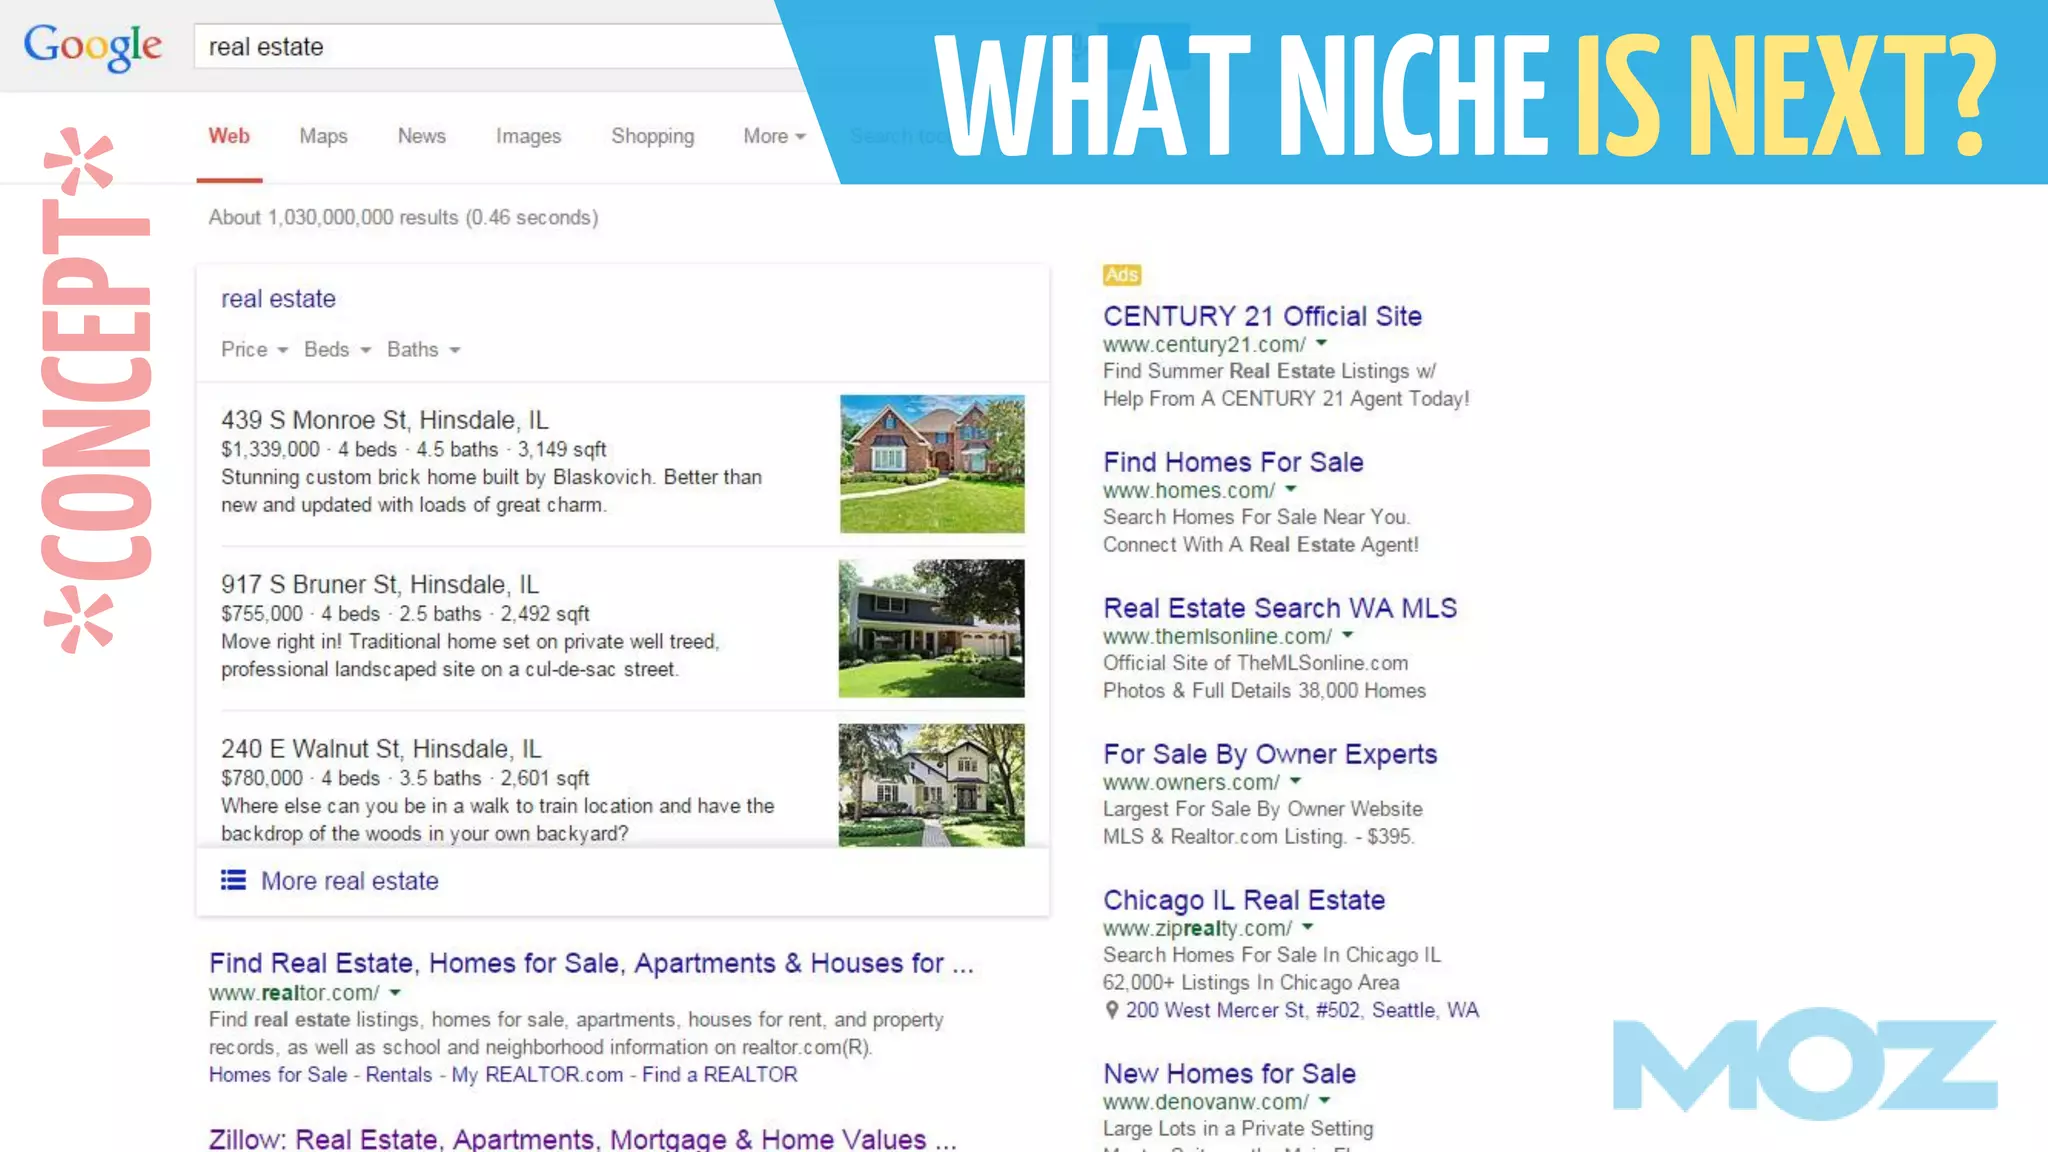The image size is (2048, 1152).
Task: Expand the More search menu
Action: (x=774, y=136)
